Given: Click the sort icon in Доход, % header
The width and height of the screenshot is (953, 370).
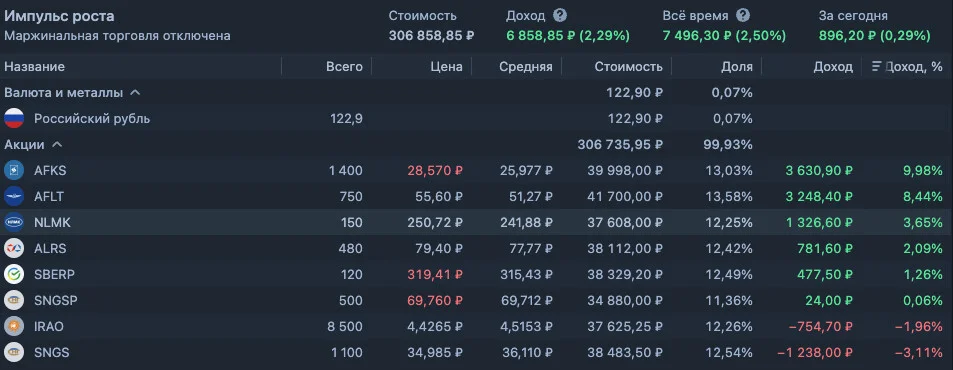Looking at the screenshot, I should 877,67.
